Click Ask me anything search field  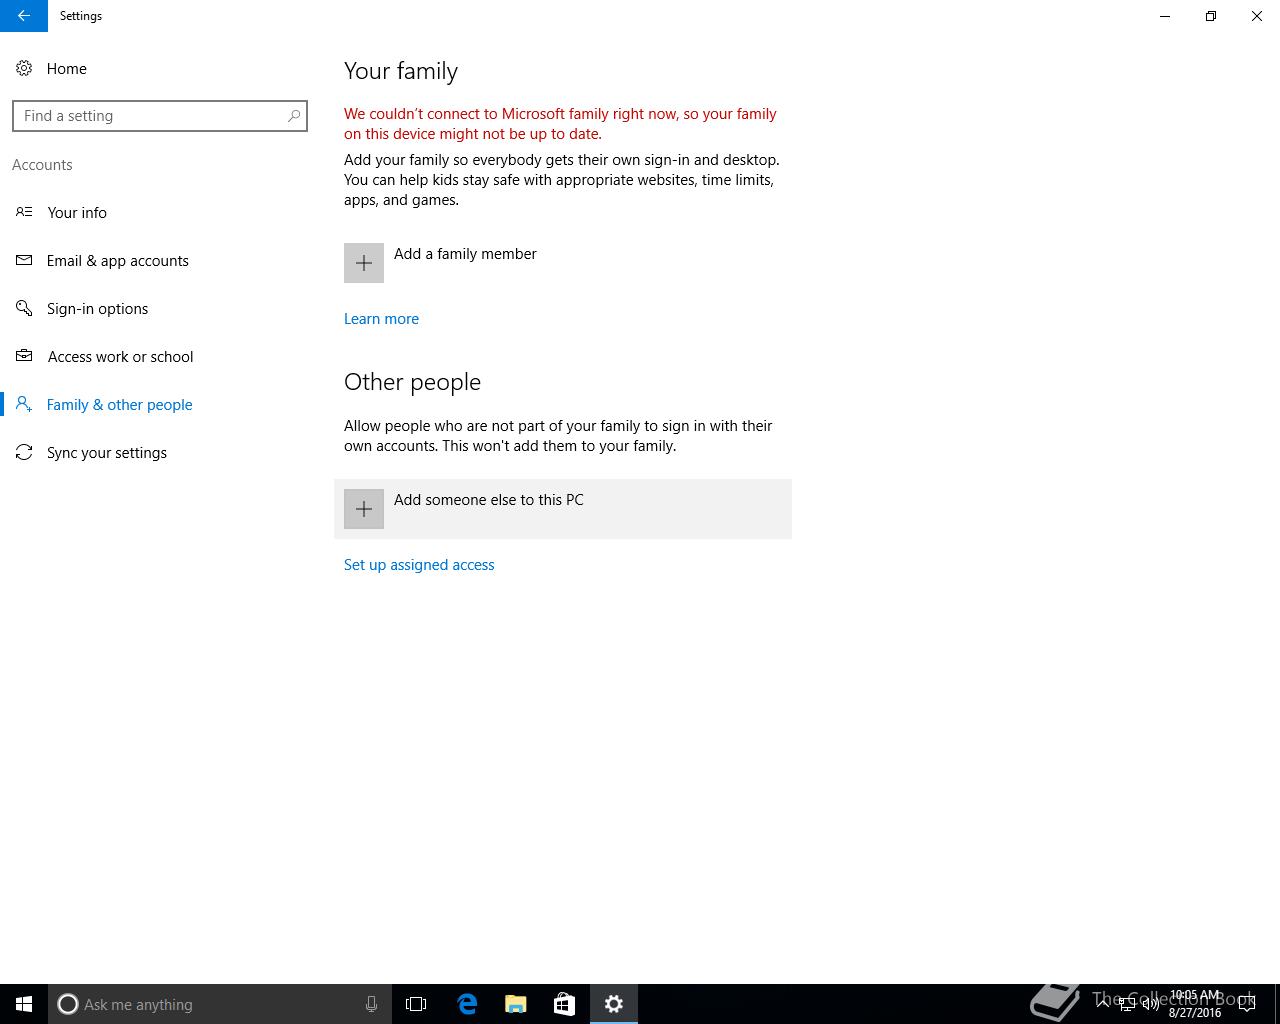click(220, 1004)
